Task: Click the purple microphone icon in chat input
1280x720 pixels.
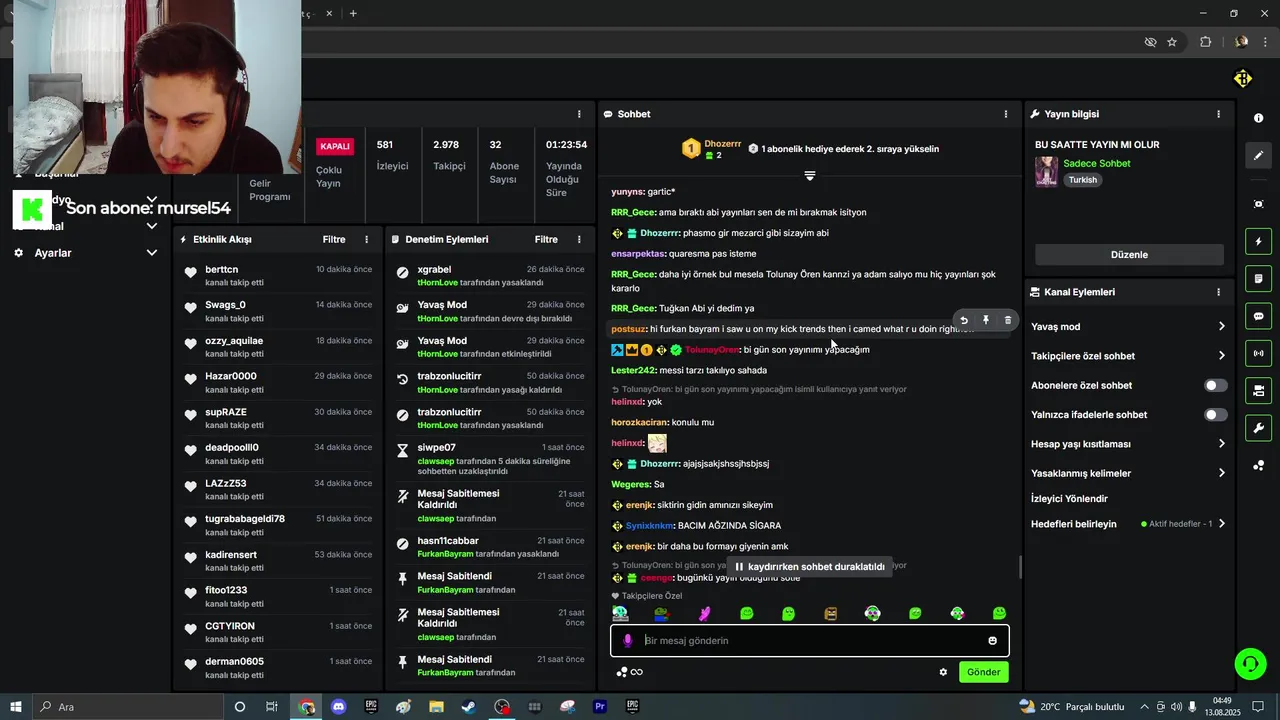Action: (x=628, y=641)
